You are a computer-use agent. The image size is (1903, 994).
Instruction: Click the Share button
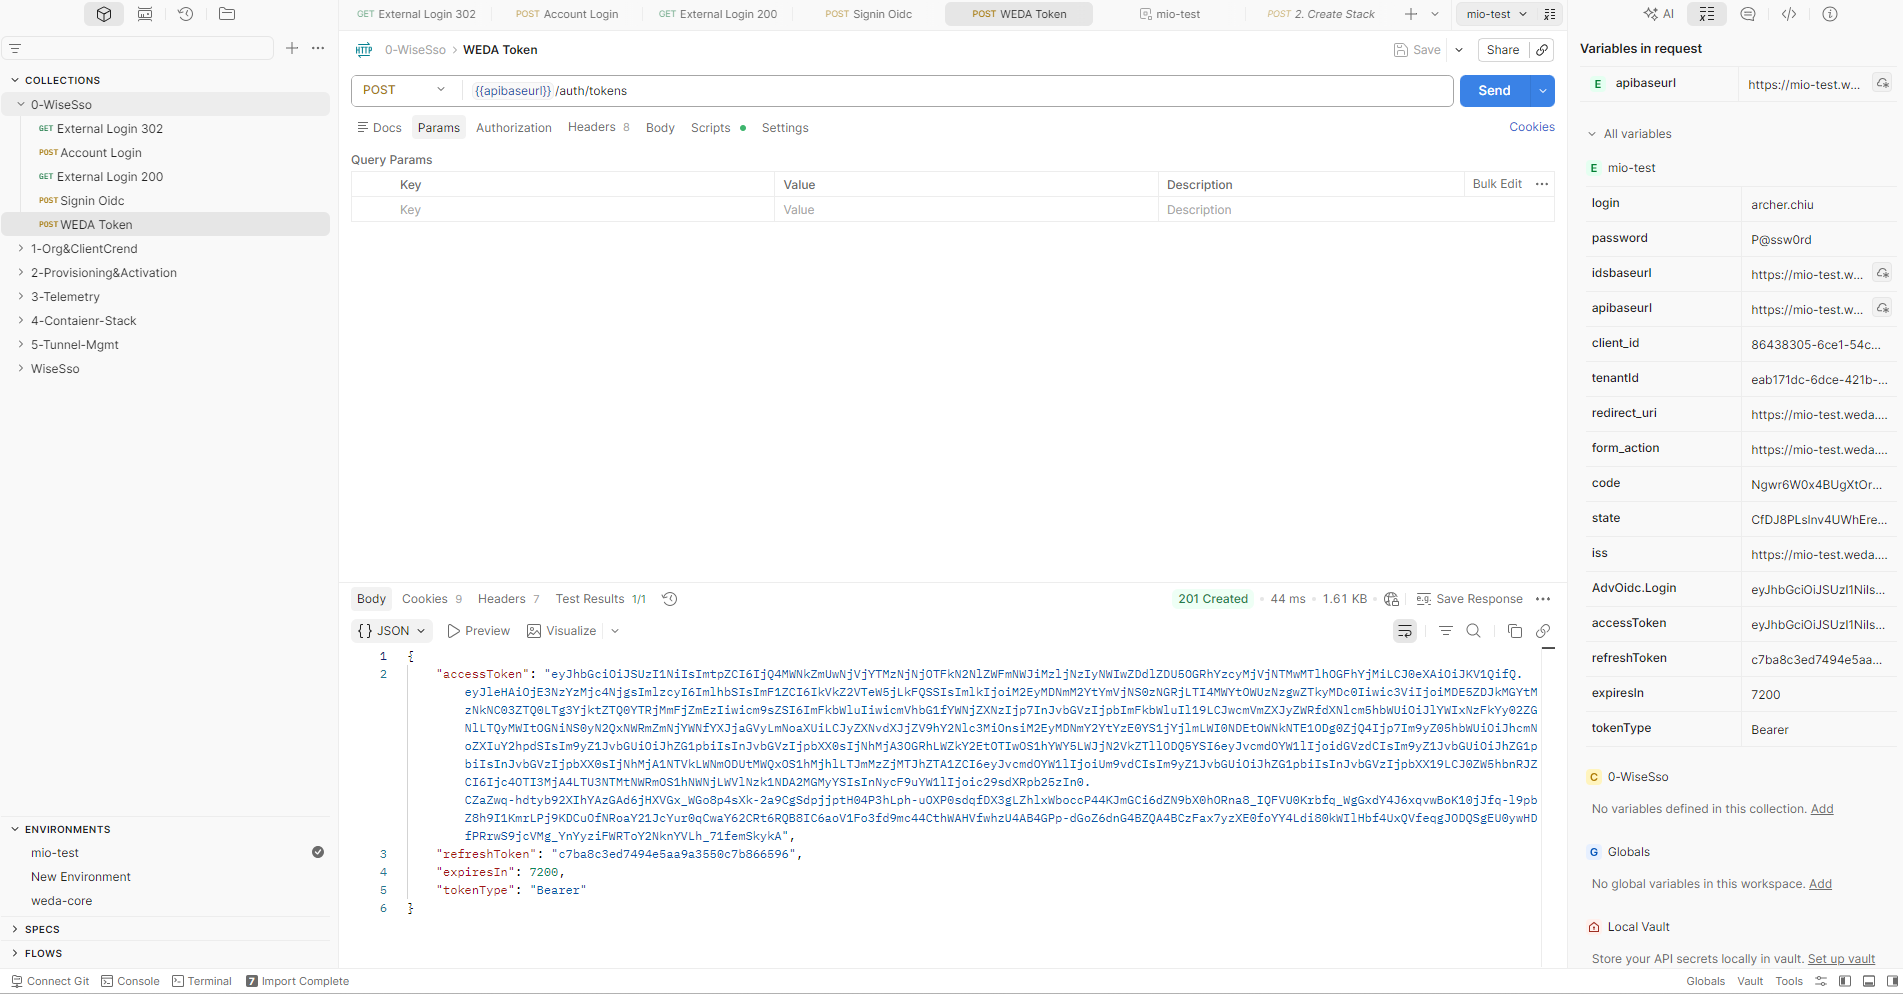click(x=1502, y=50)
